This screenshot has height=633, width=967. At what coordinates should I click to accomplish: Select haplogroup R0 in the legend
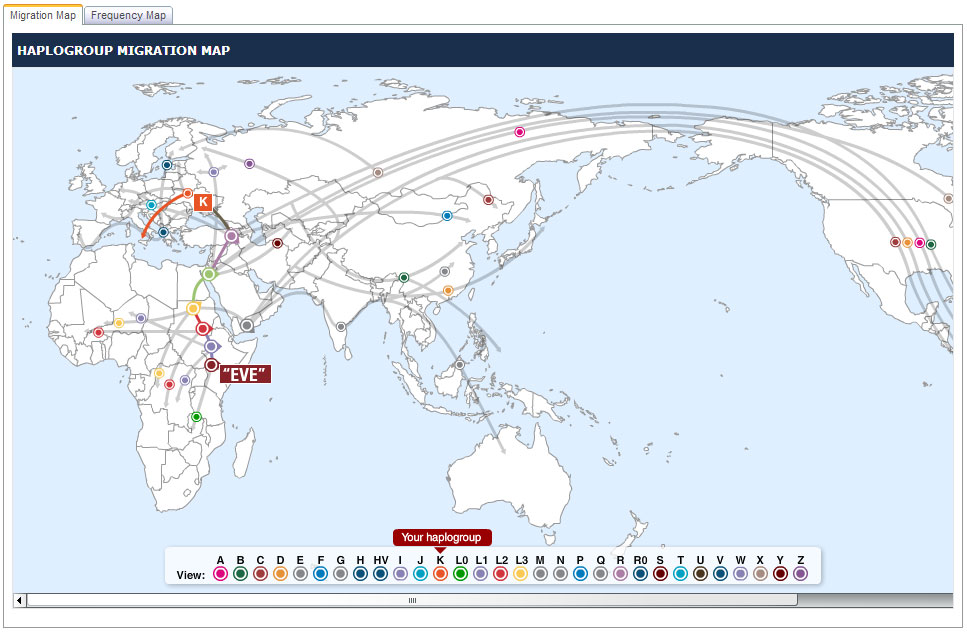tap(640, 574)
